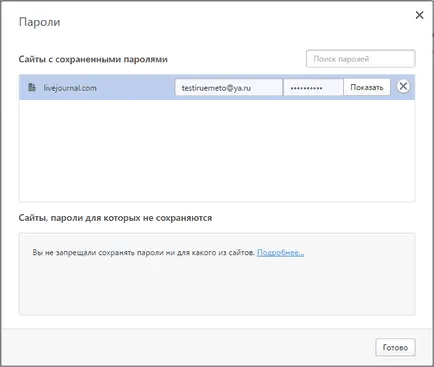Click the masked password field
Screen dimensions: 434x367
313,88
